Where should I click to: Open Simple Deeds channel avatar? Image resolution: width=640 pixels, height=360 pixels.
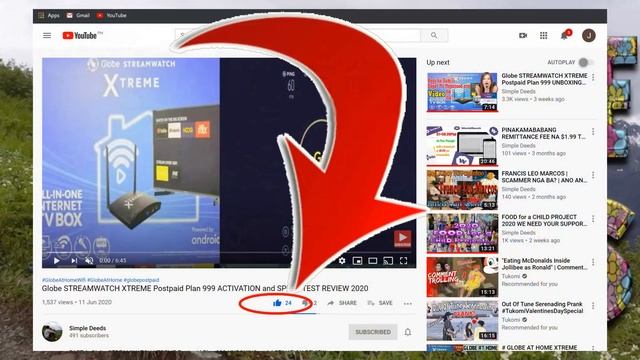(52, 331)
